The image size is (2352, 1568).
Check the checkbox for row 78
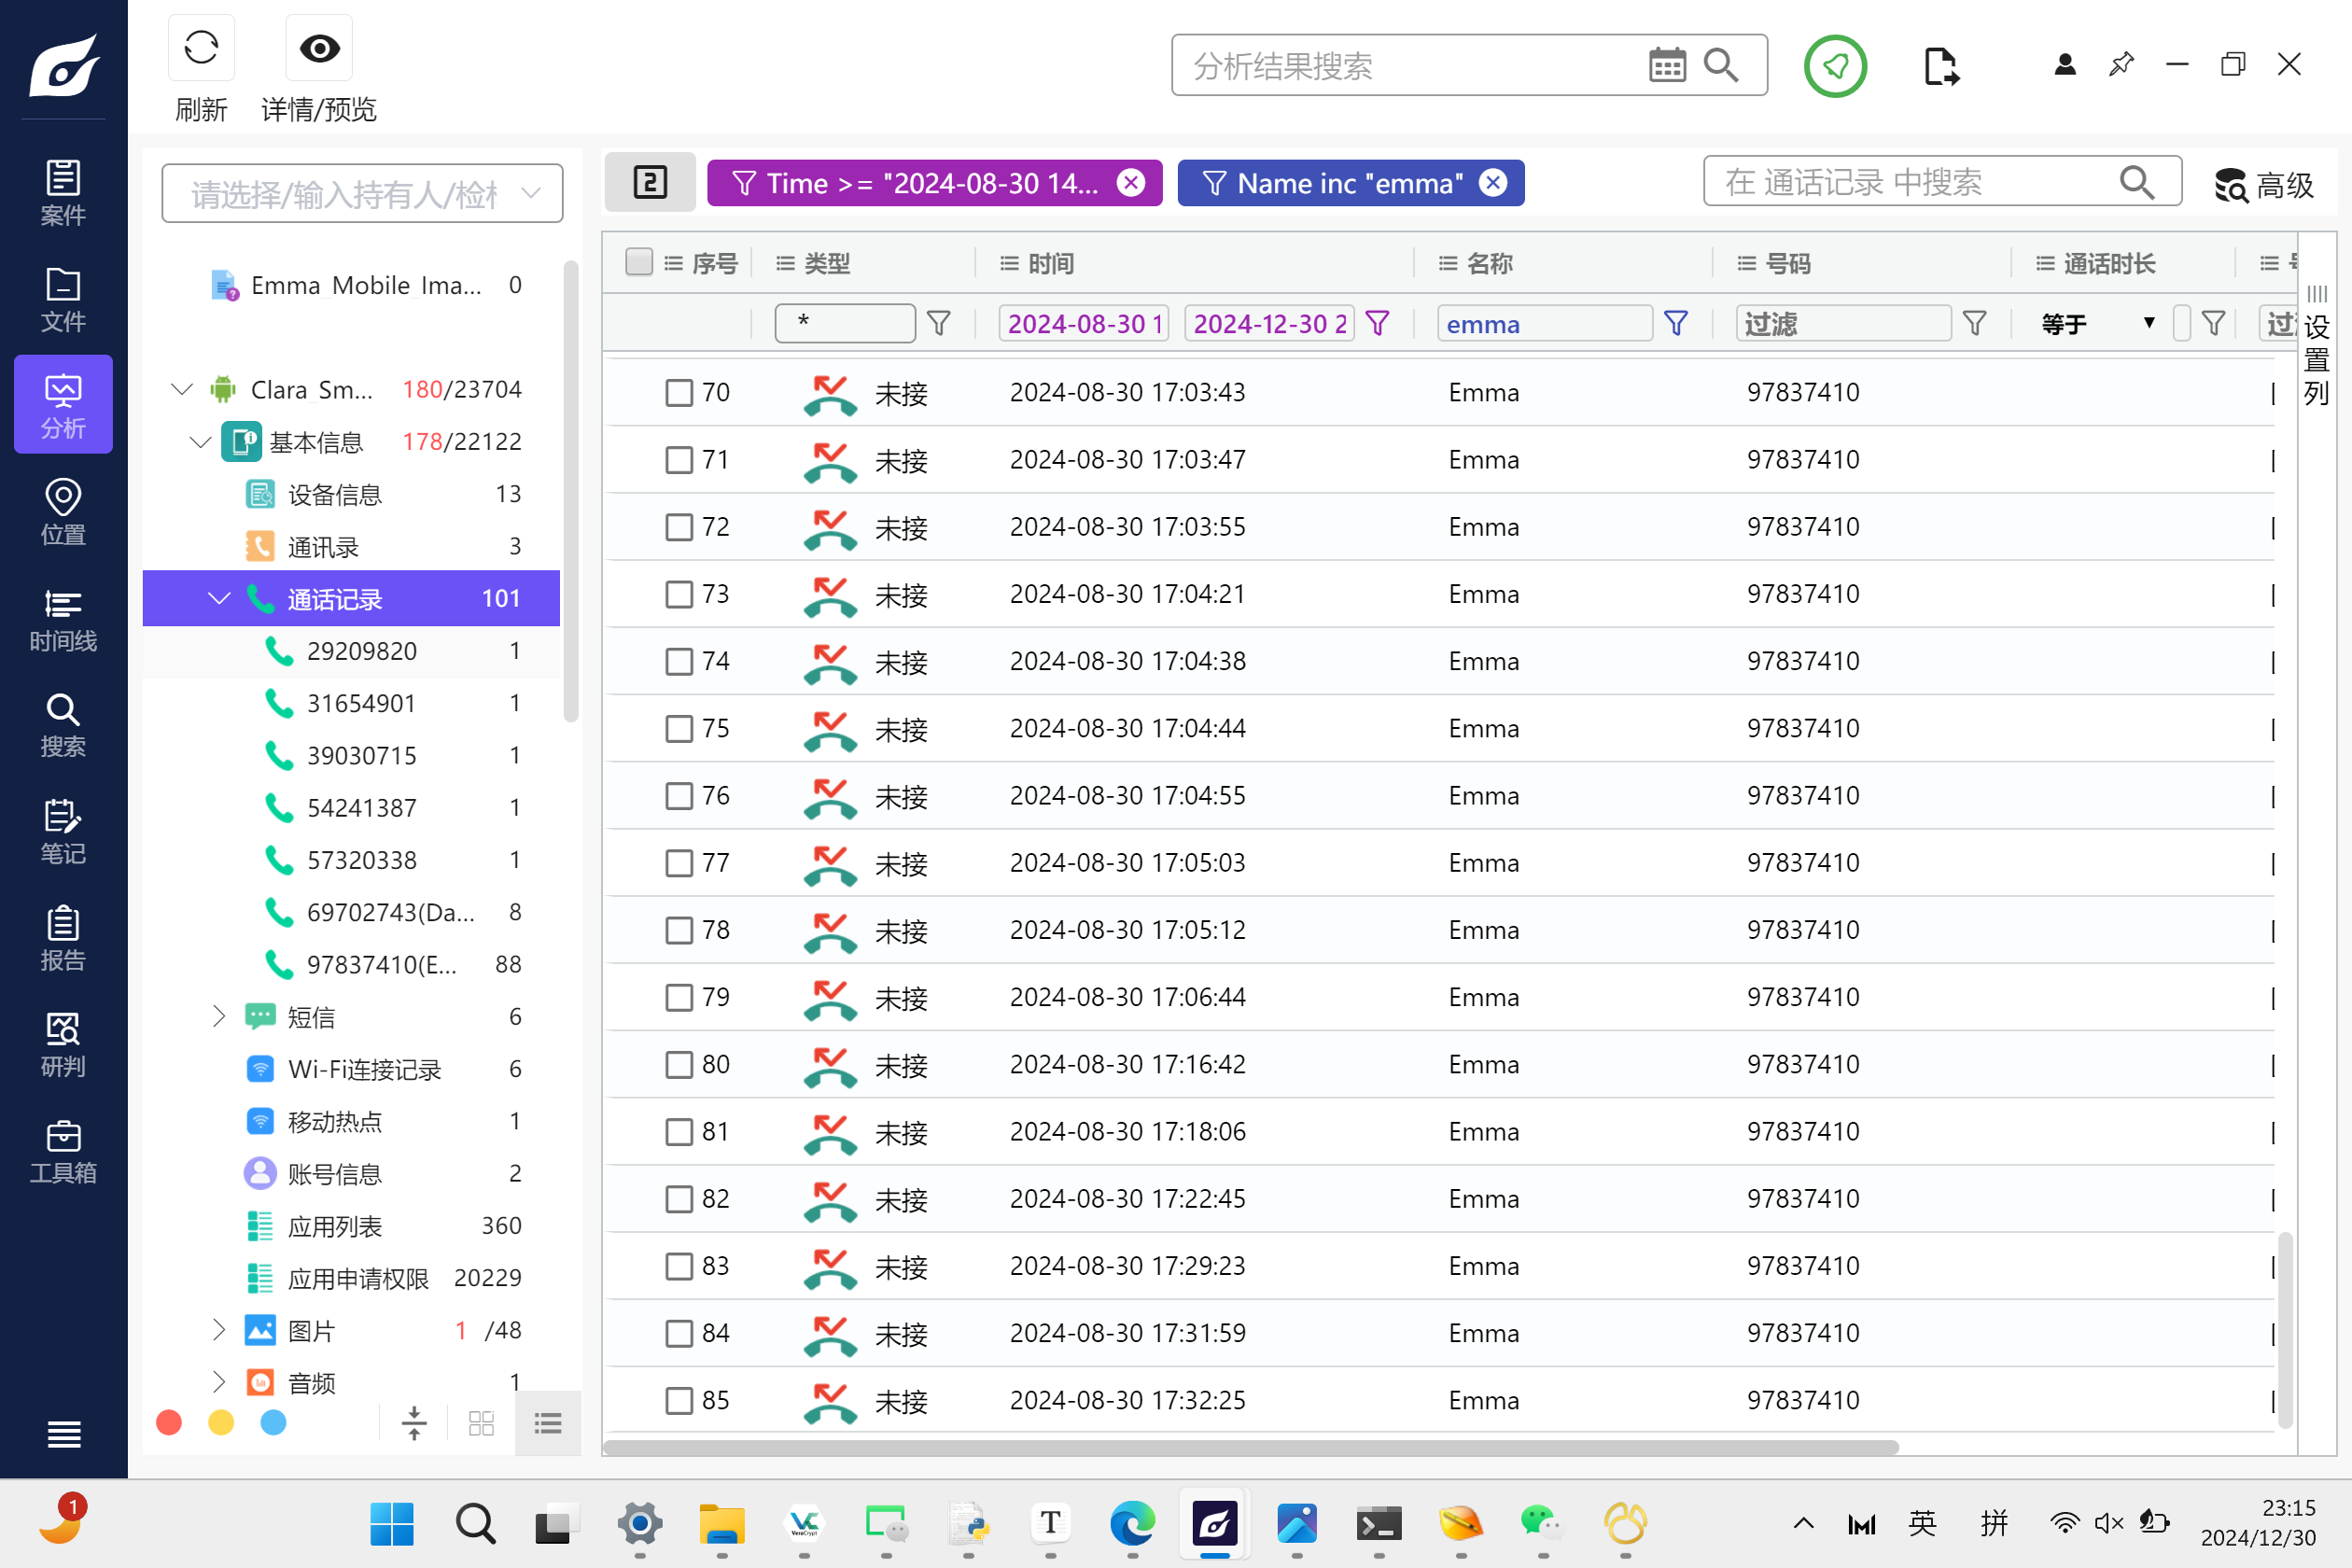click(x=679, y=930)
